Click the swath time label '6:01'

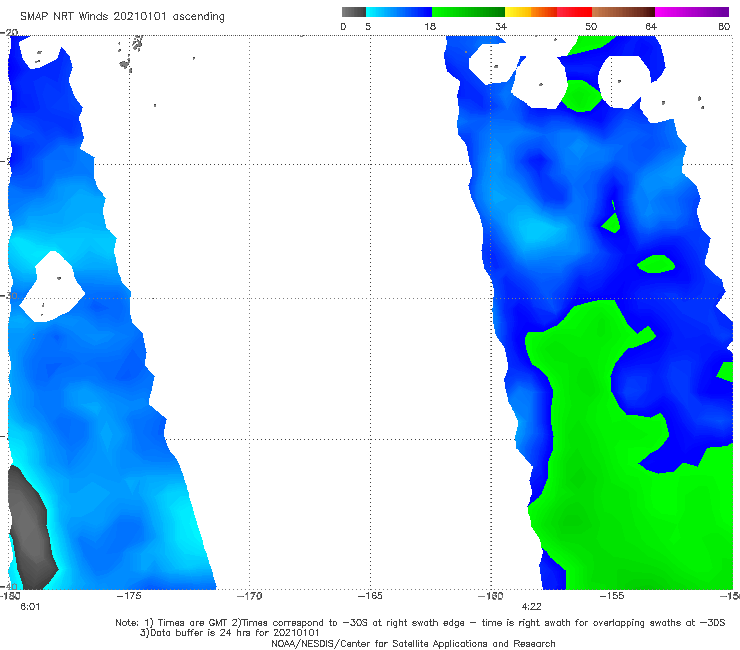[x=30, y=607]
